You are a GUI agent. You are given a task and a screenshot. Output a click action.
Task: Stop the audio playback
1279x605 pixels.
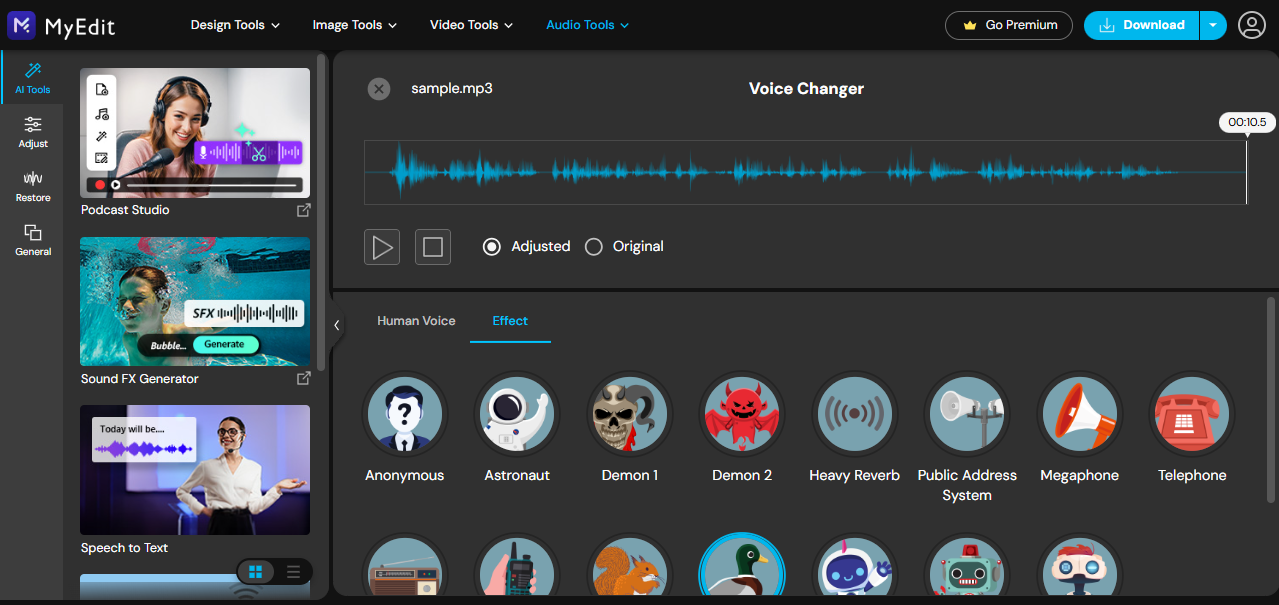(433, 247)
